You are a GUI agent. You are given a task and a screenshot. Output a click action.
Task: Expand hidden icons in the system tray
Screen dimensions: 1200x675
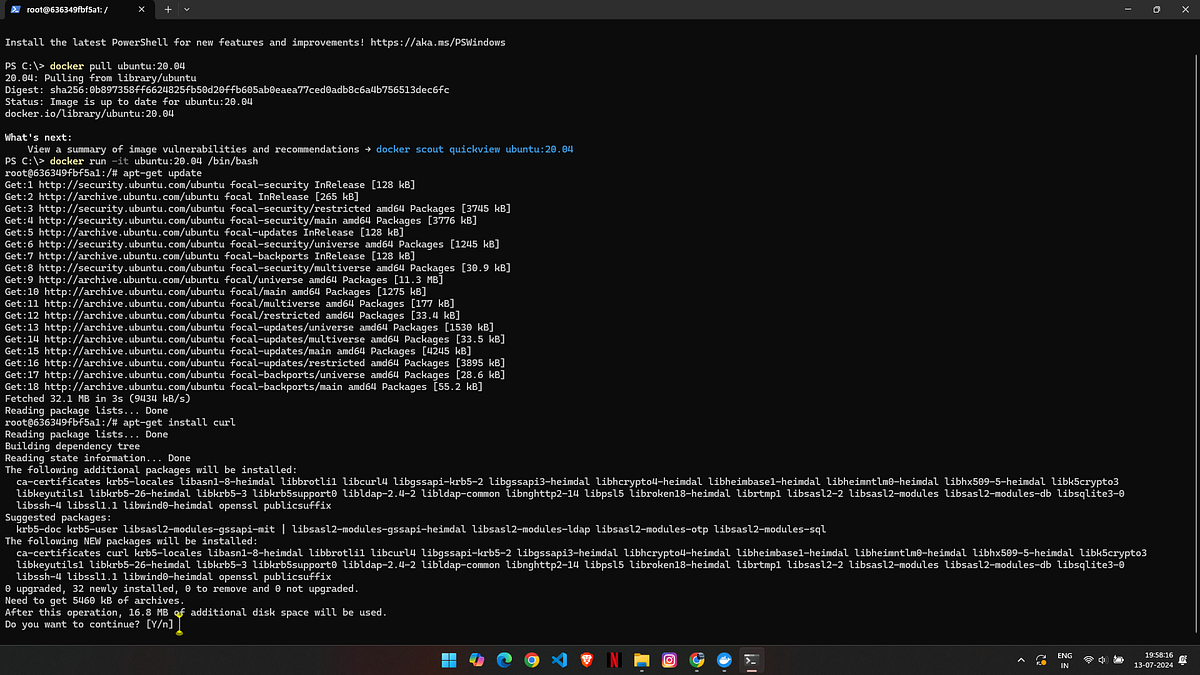tap(1021, 660)
